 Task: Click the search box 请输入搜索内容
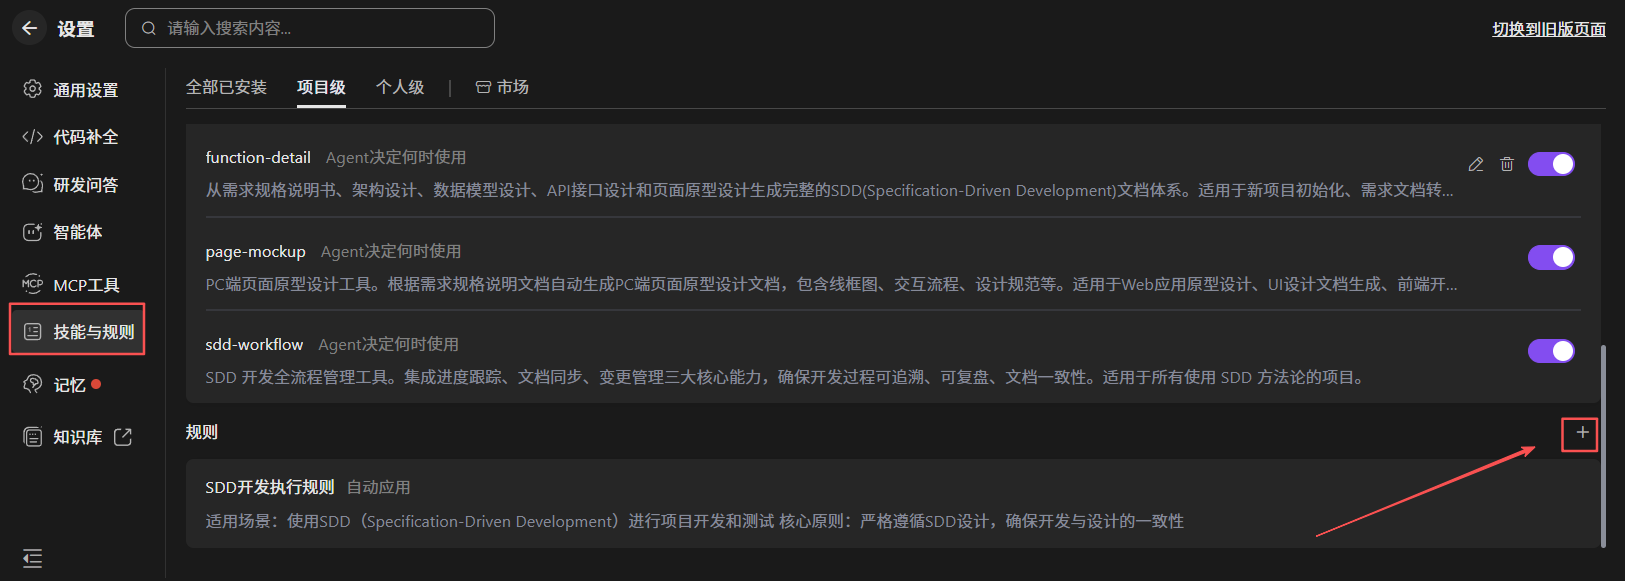click(310, 28)
